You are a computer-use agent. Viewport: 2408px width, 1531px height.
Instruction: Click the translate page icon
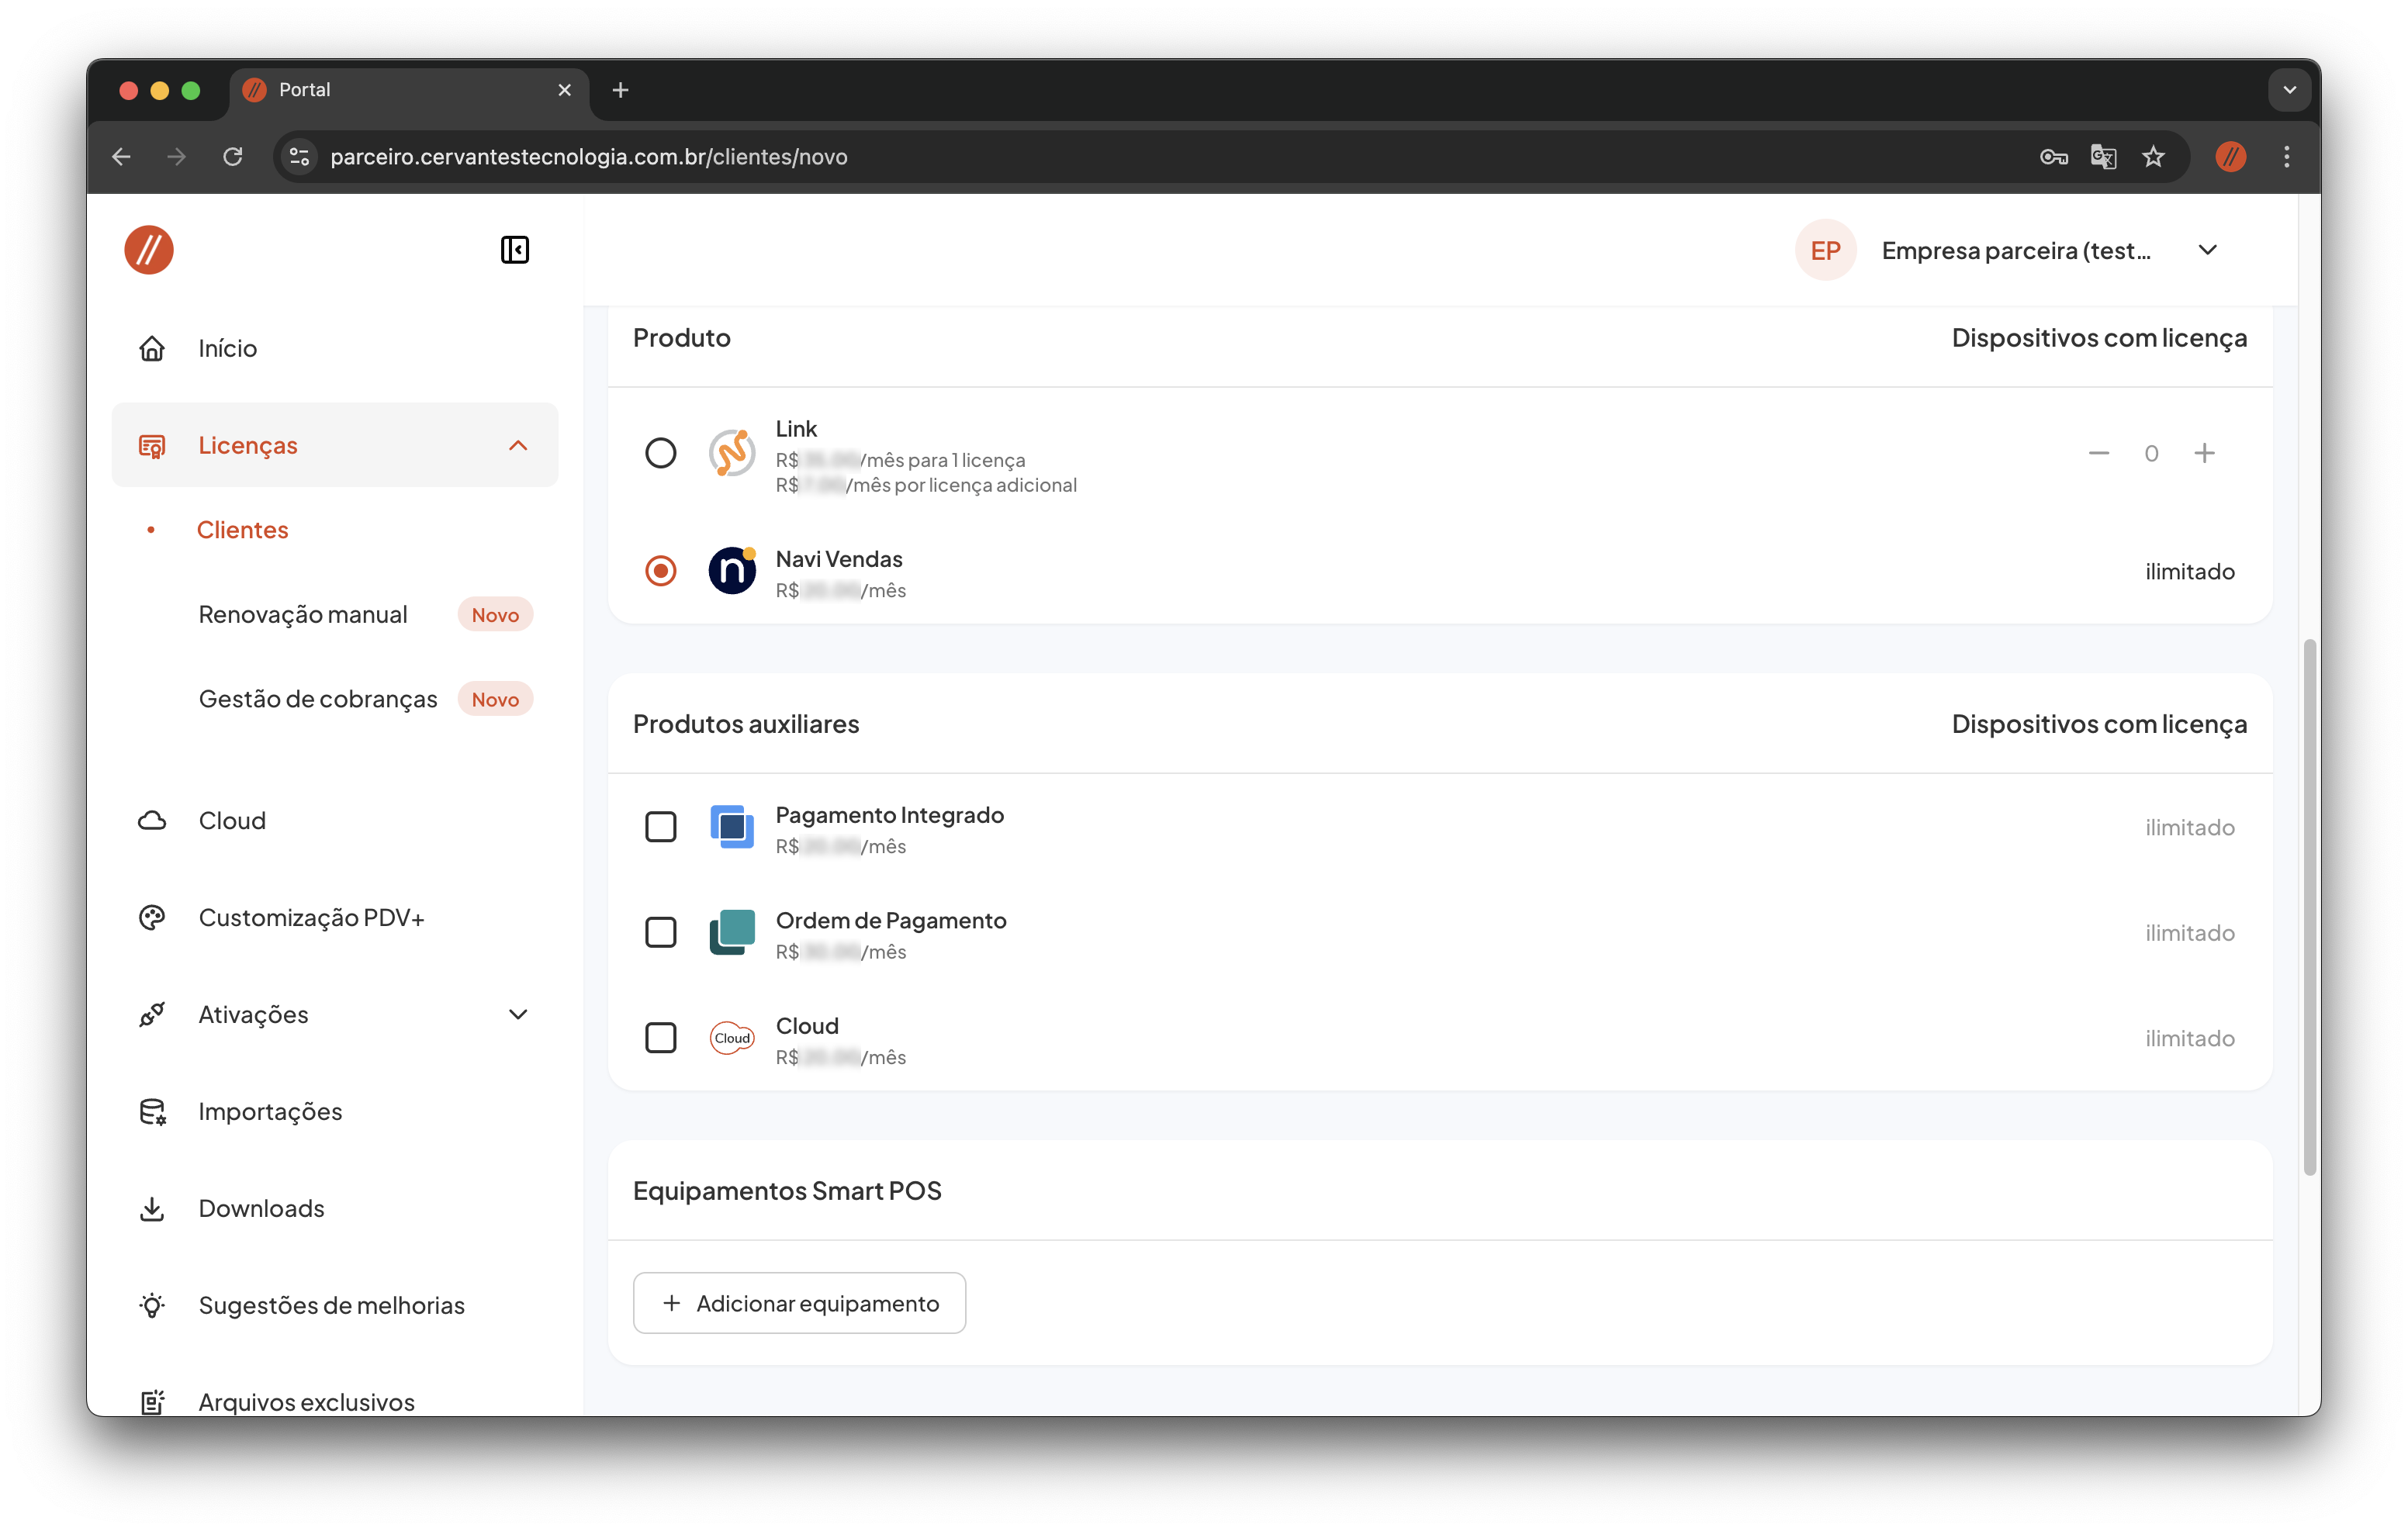[2103, 157]
